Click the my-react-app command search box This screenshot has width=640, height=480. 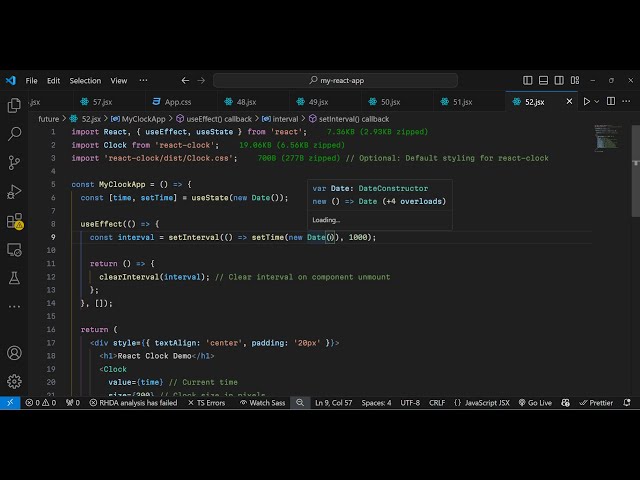click(342, 80)
